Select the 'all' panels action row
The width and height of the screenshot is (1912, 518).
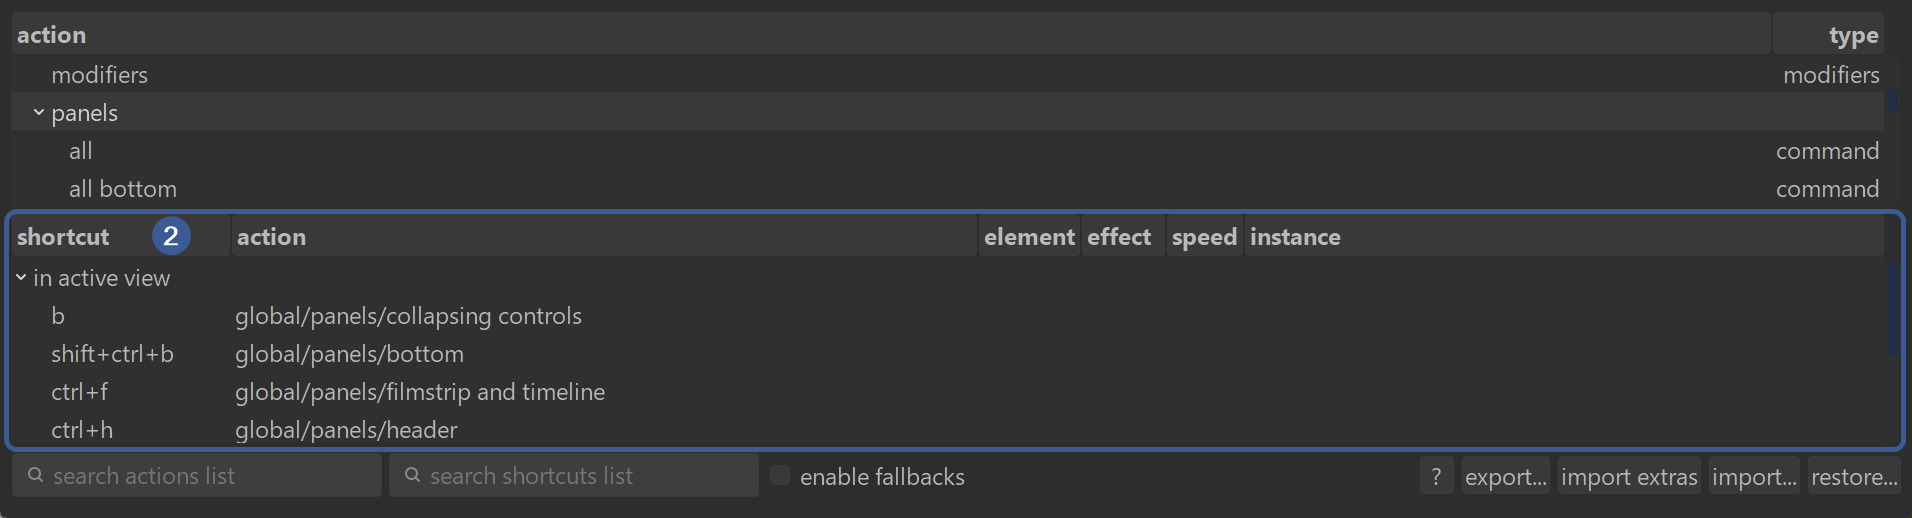(81, 151)
